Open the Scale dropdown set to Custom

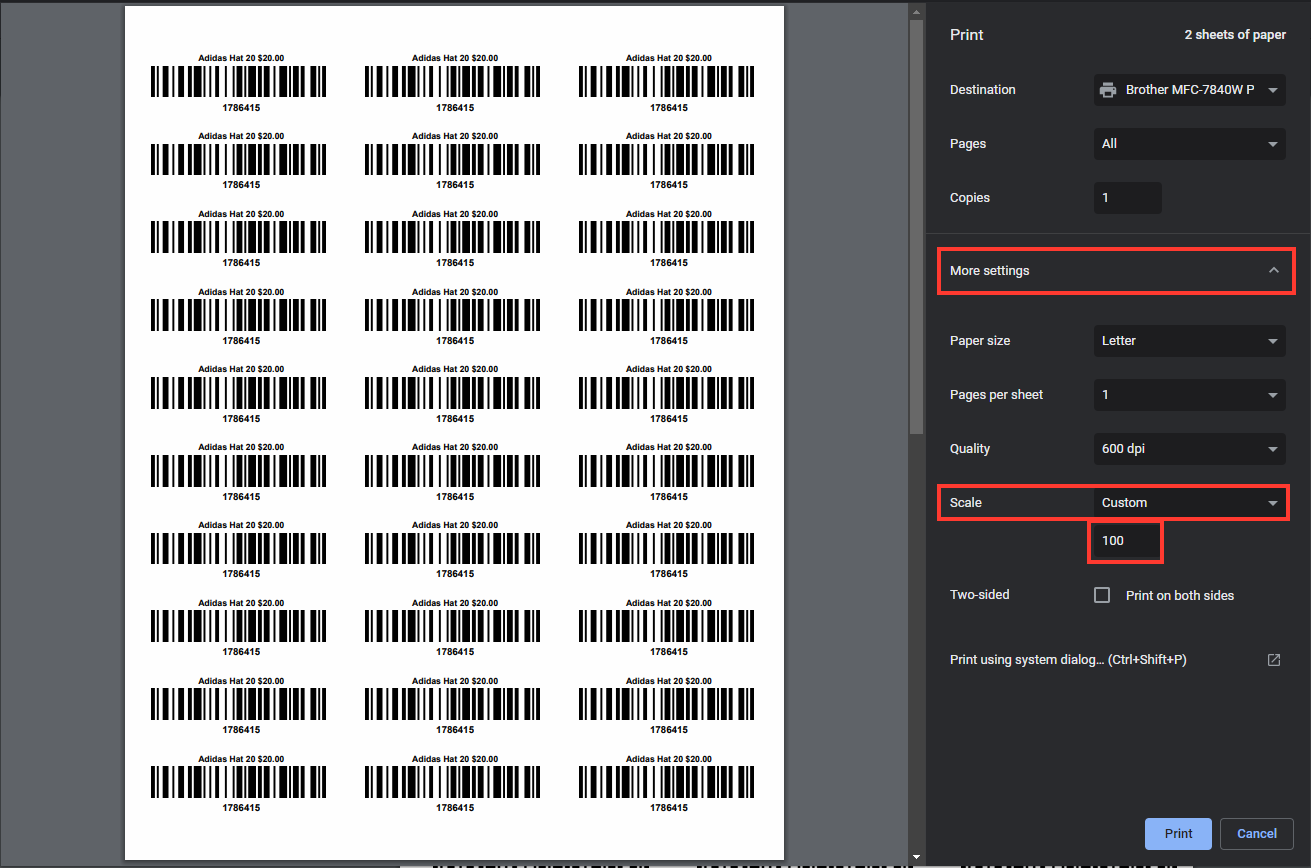pyautogui.click(x=1188, y=502)
